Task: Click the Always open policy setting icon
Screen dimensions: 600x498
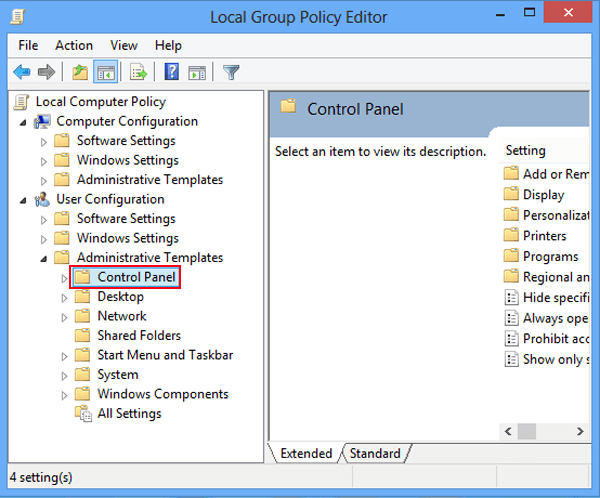Action: point(511,318)
